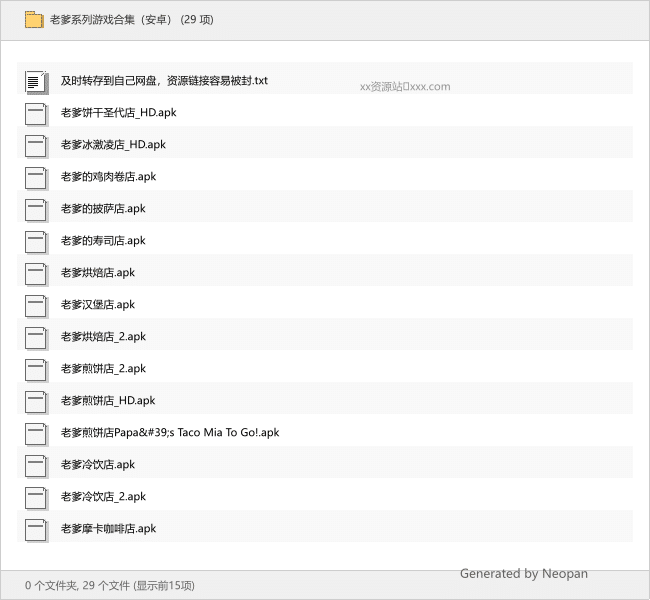Click the xx资源站 watermark text
The image size is (650, 600).
point(405,87)
